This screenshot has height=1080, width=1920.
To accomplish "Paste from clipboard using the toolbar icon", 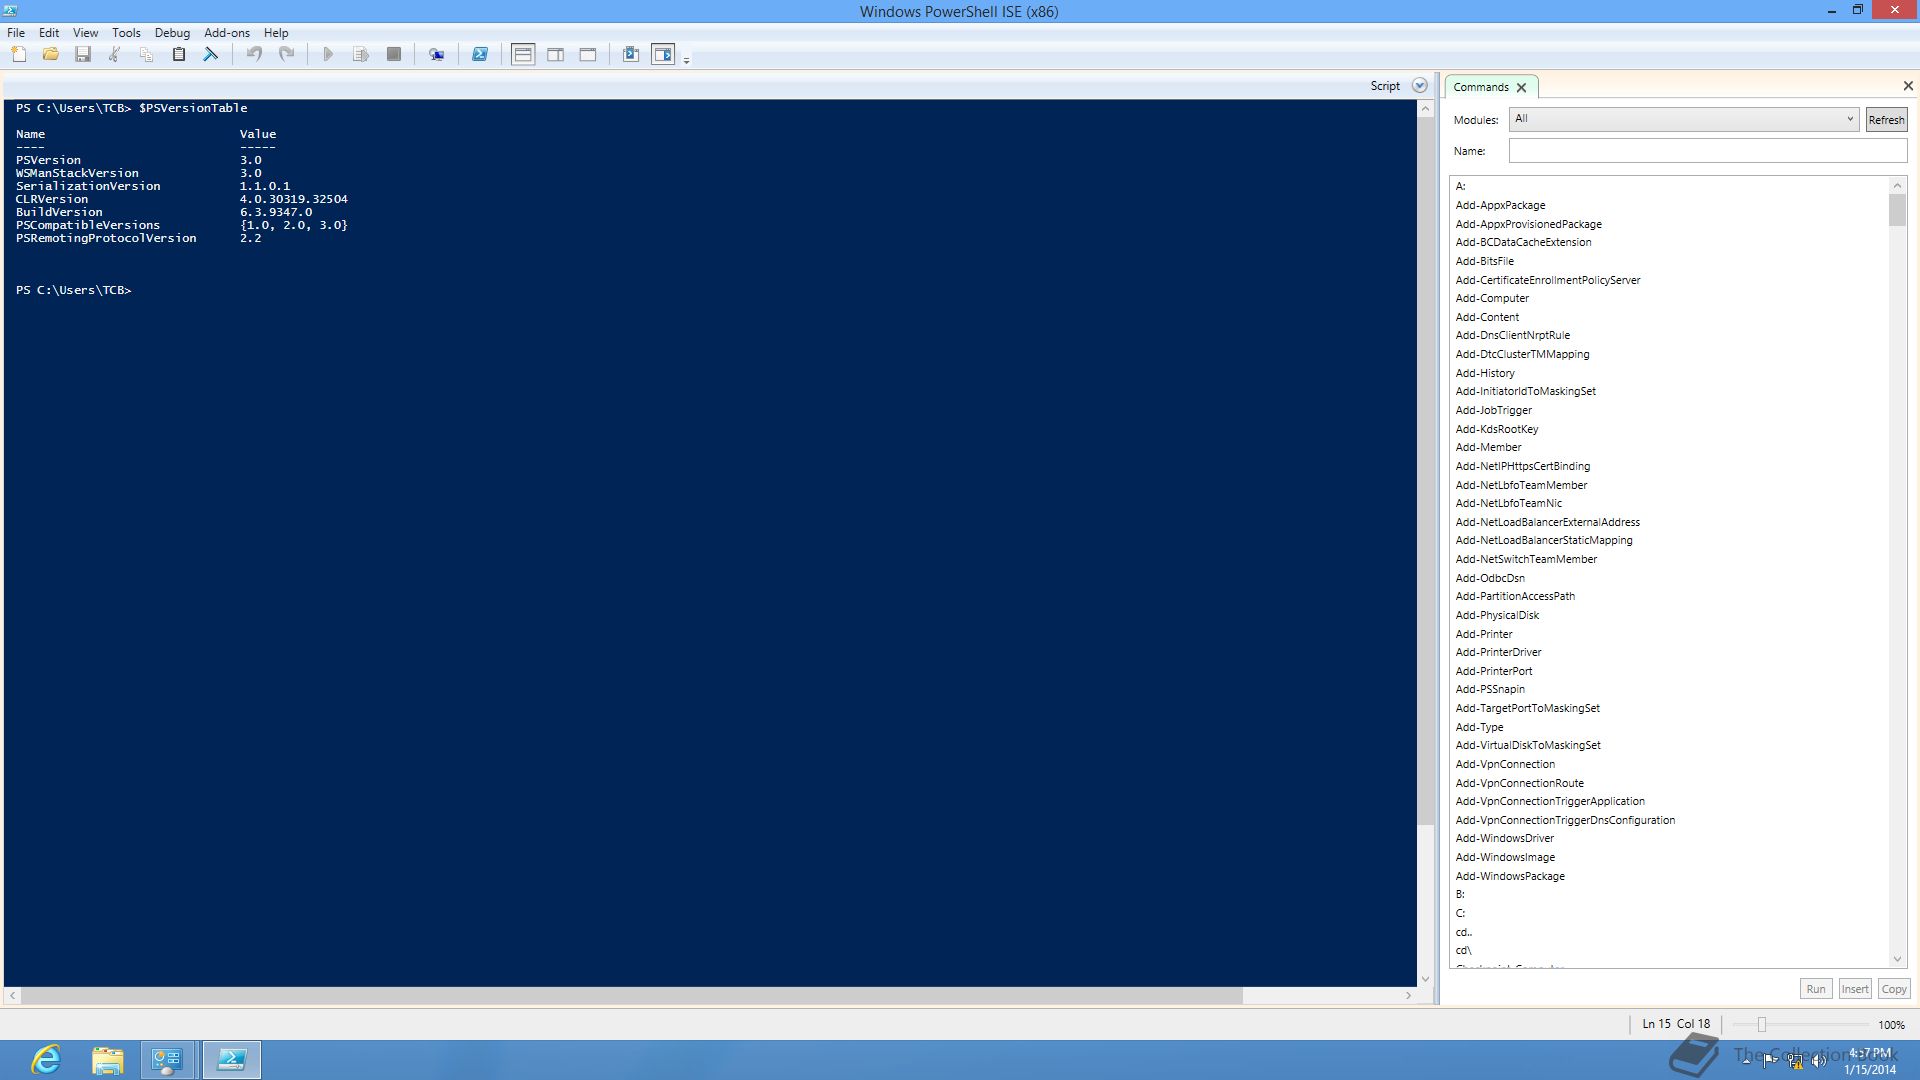I will pos(179,54).
